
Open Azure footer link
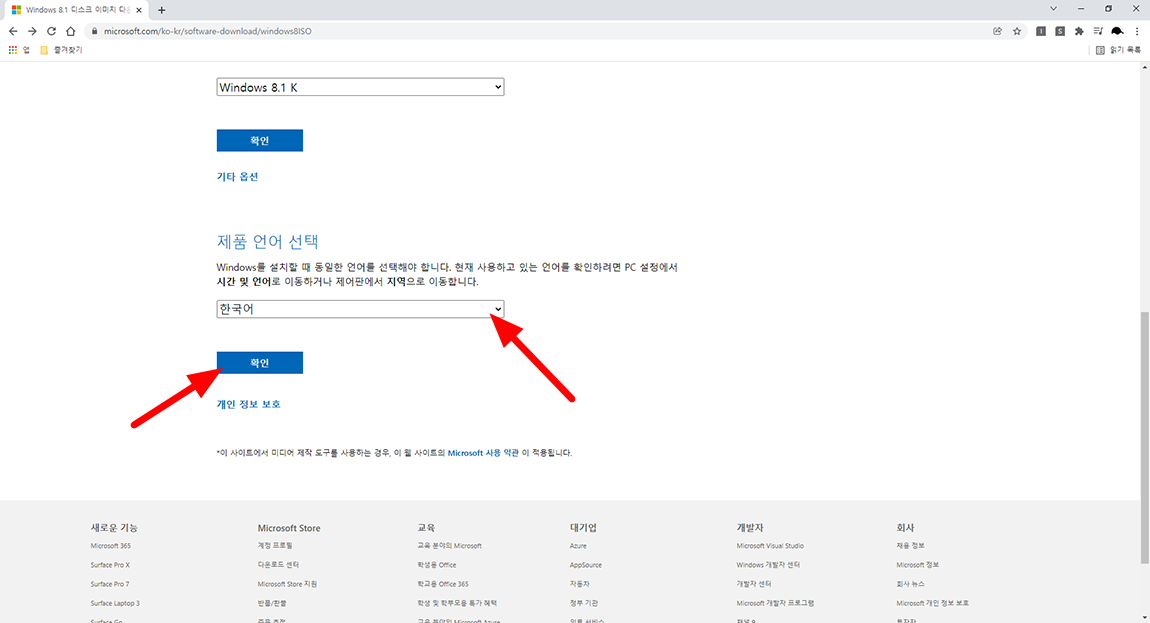578,546
